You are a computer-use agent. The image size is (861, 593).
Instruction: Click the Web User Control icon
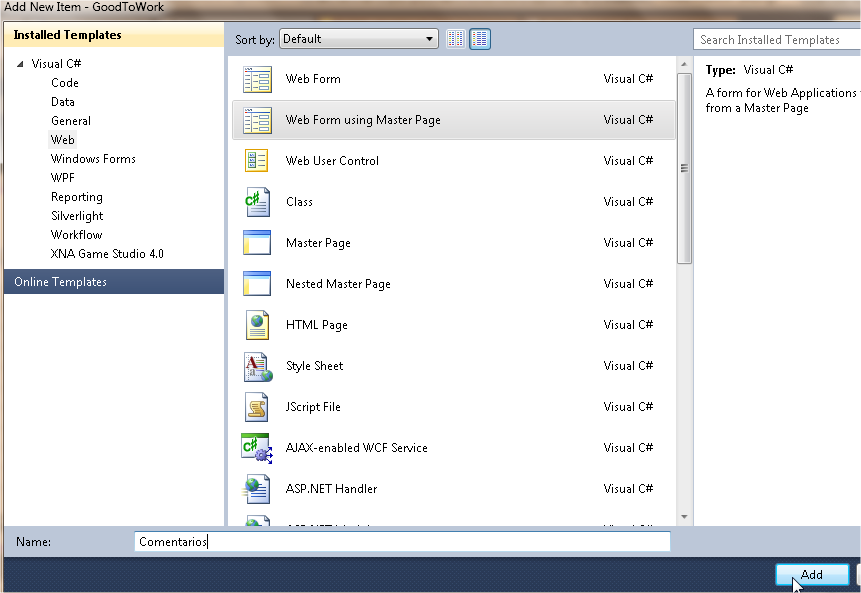(x=257, y=161)
